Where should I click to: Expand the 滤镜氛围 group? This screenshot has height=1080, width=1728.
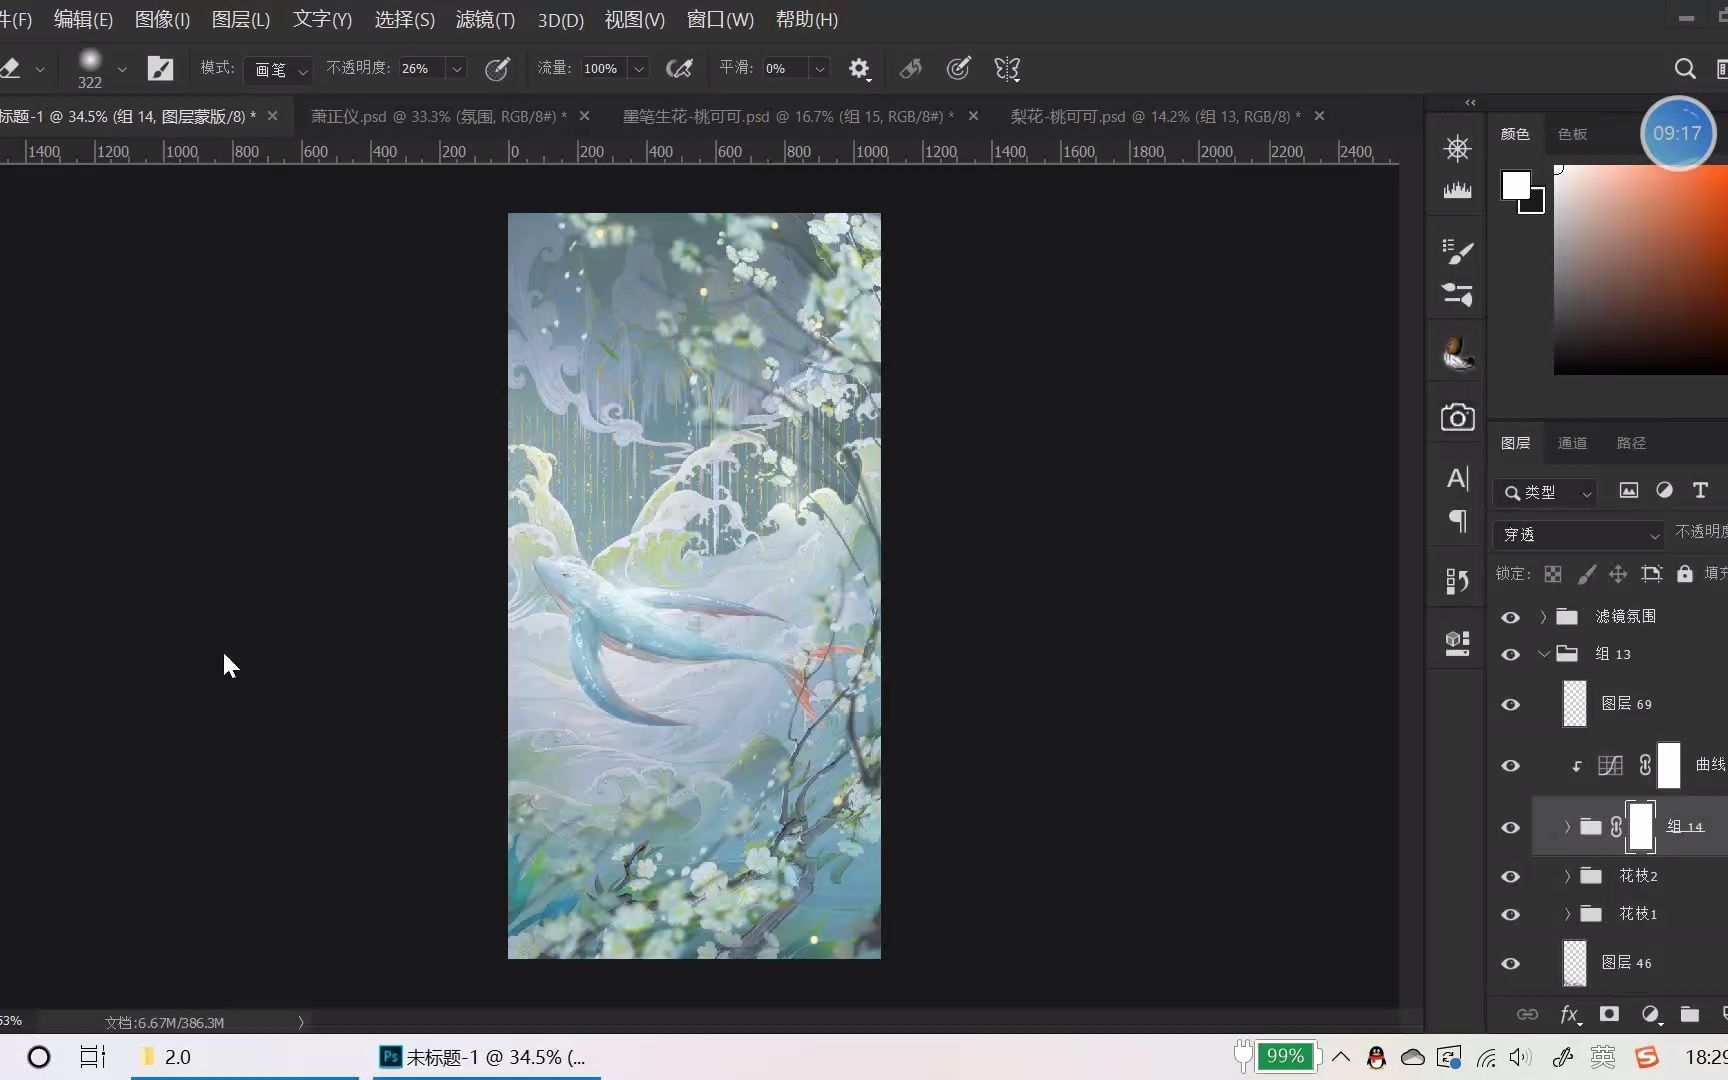click(1543, 617)
